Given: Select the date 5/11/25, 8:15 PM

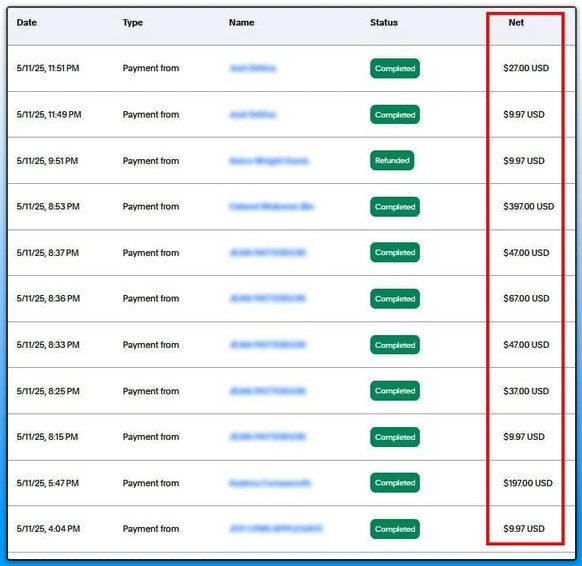Looking at the screenshot, I should click(x=47, y=437).
